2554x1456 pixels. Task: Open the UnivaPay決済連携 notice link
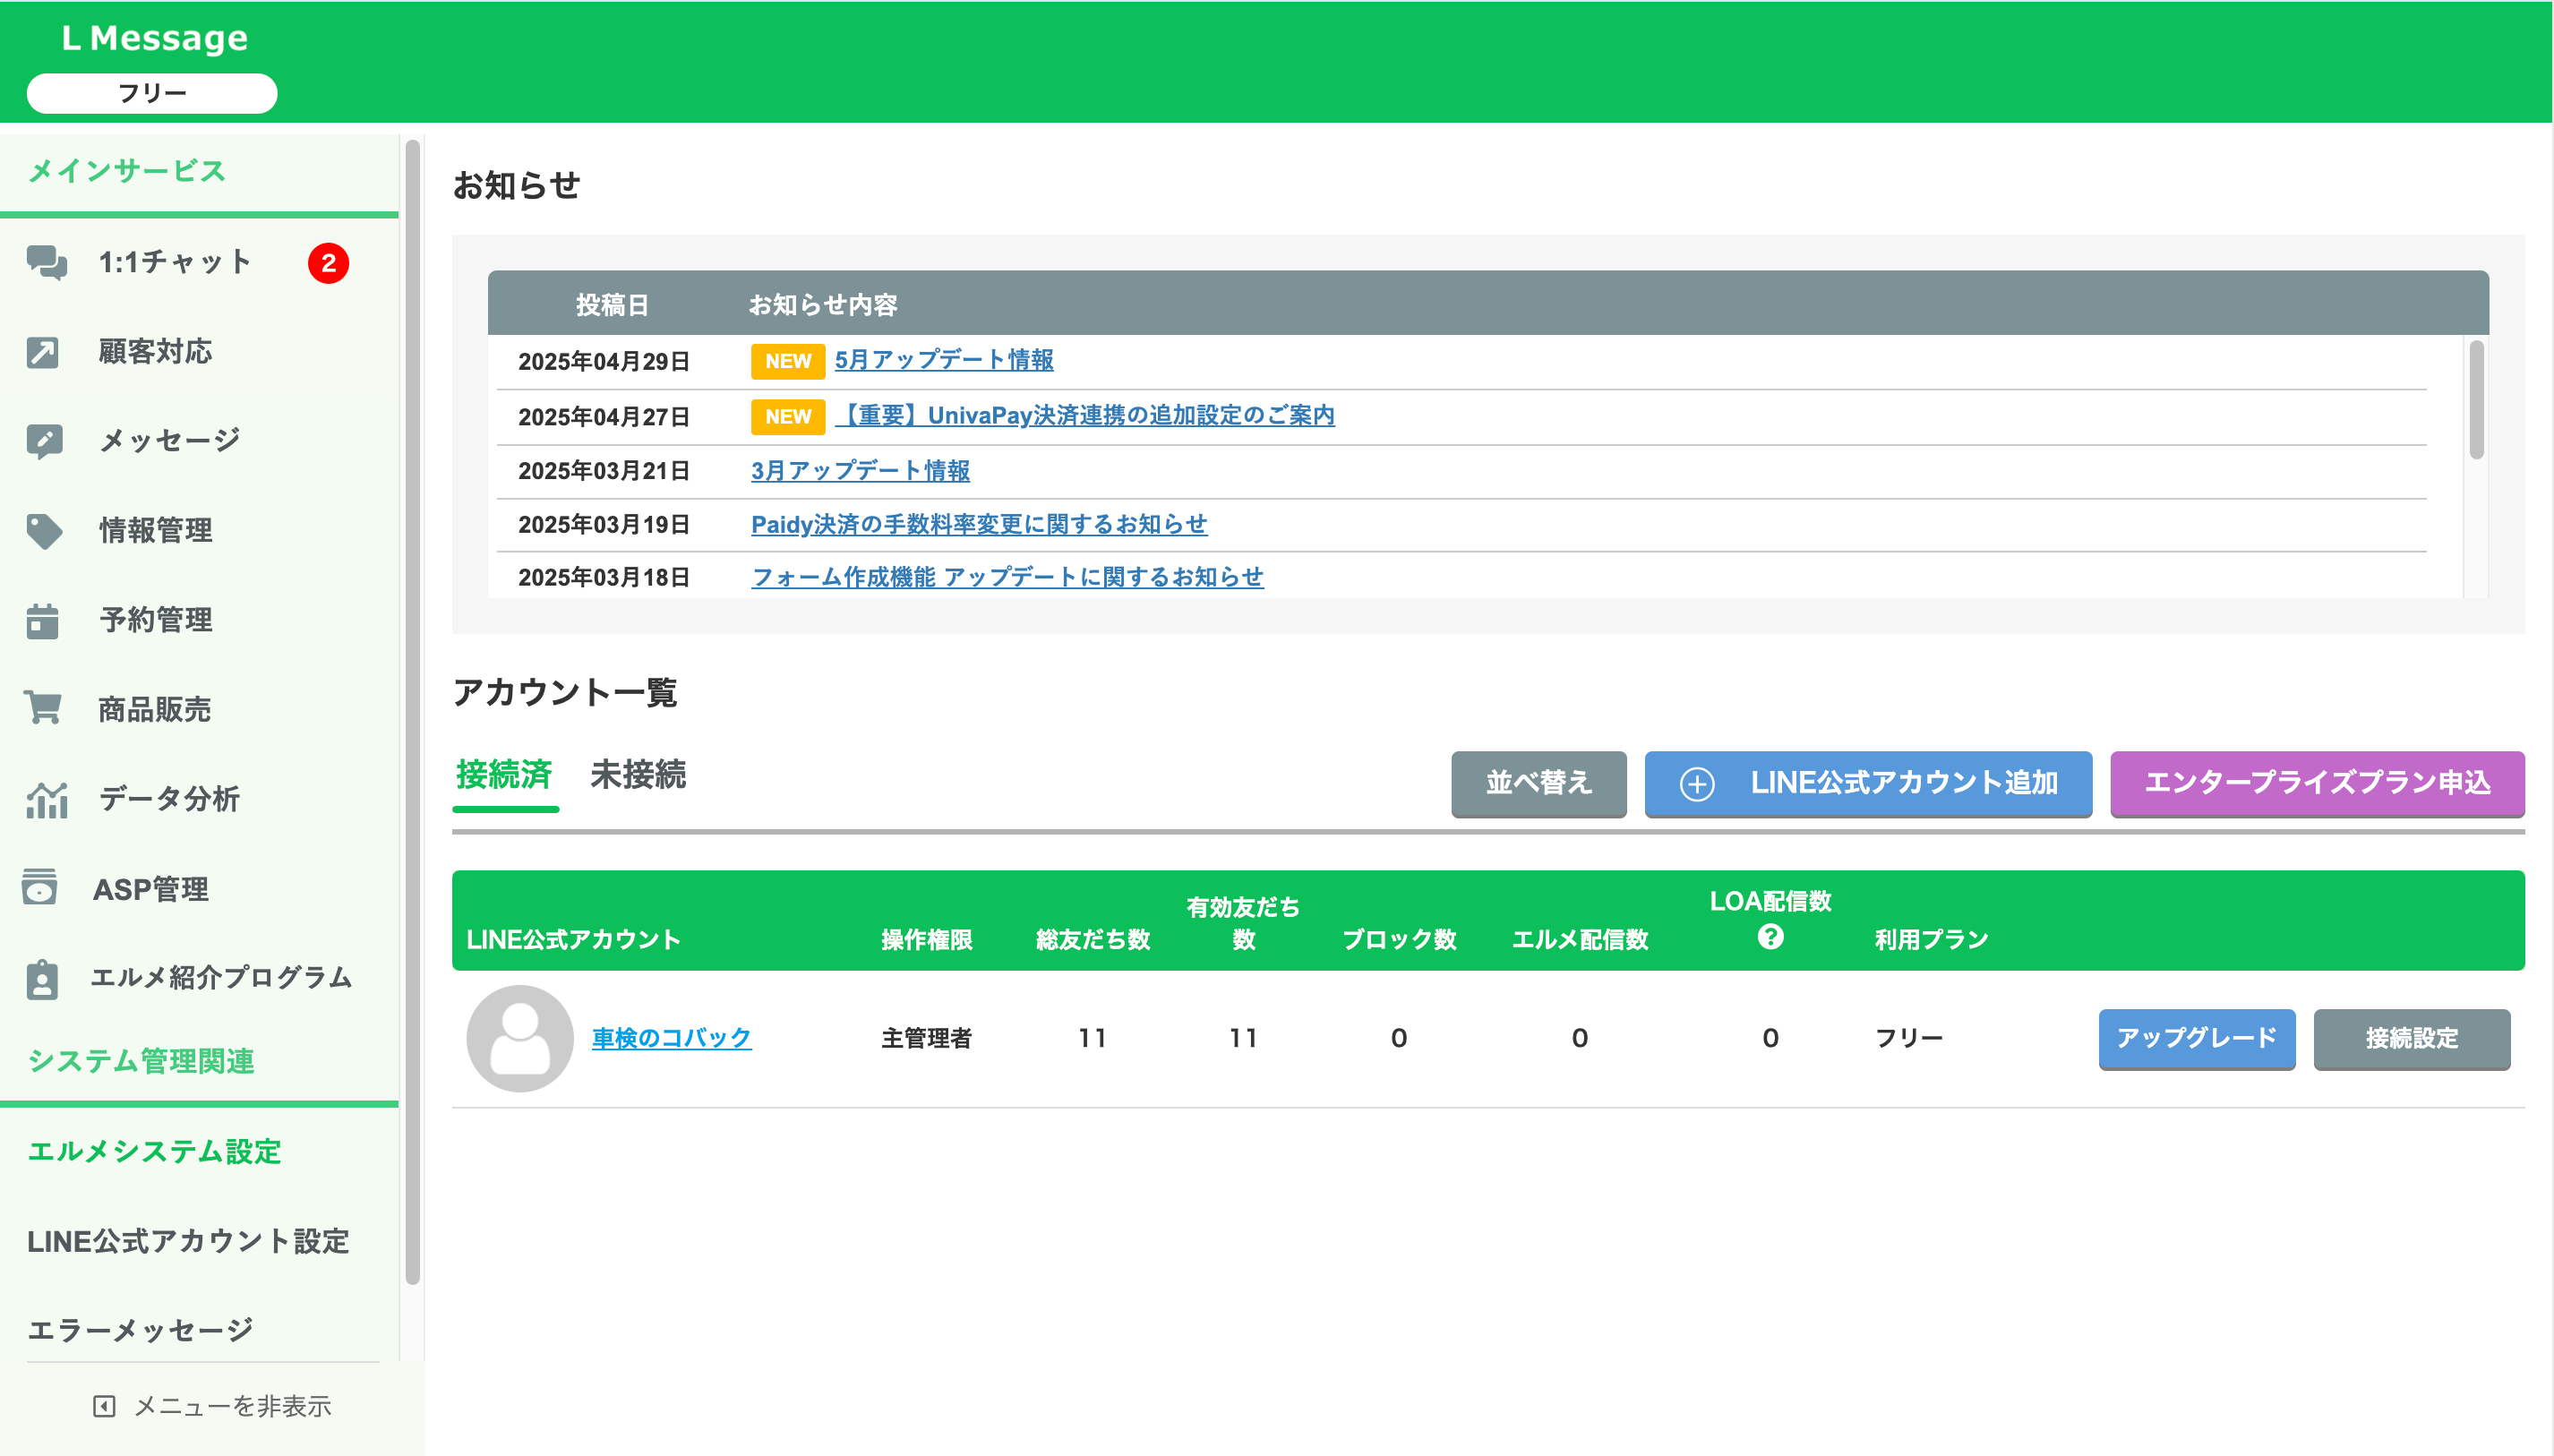(1084, 415)
